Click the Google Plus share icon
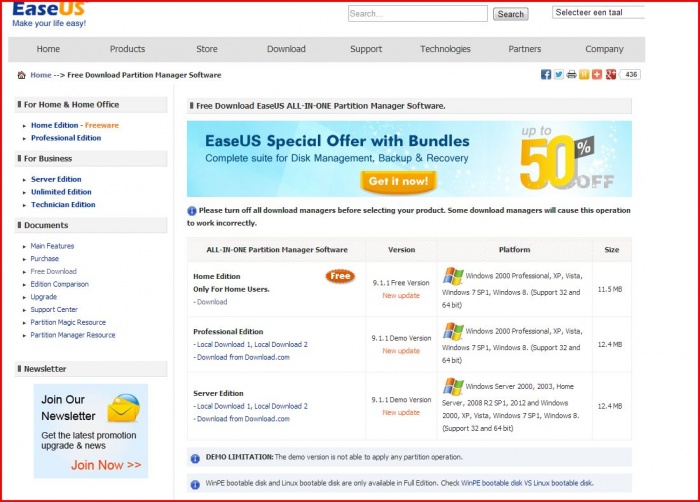This screenshot has width=700, height=502. tap(611, 75)
